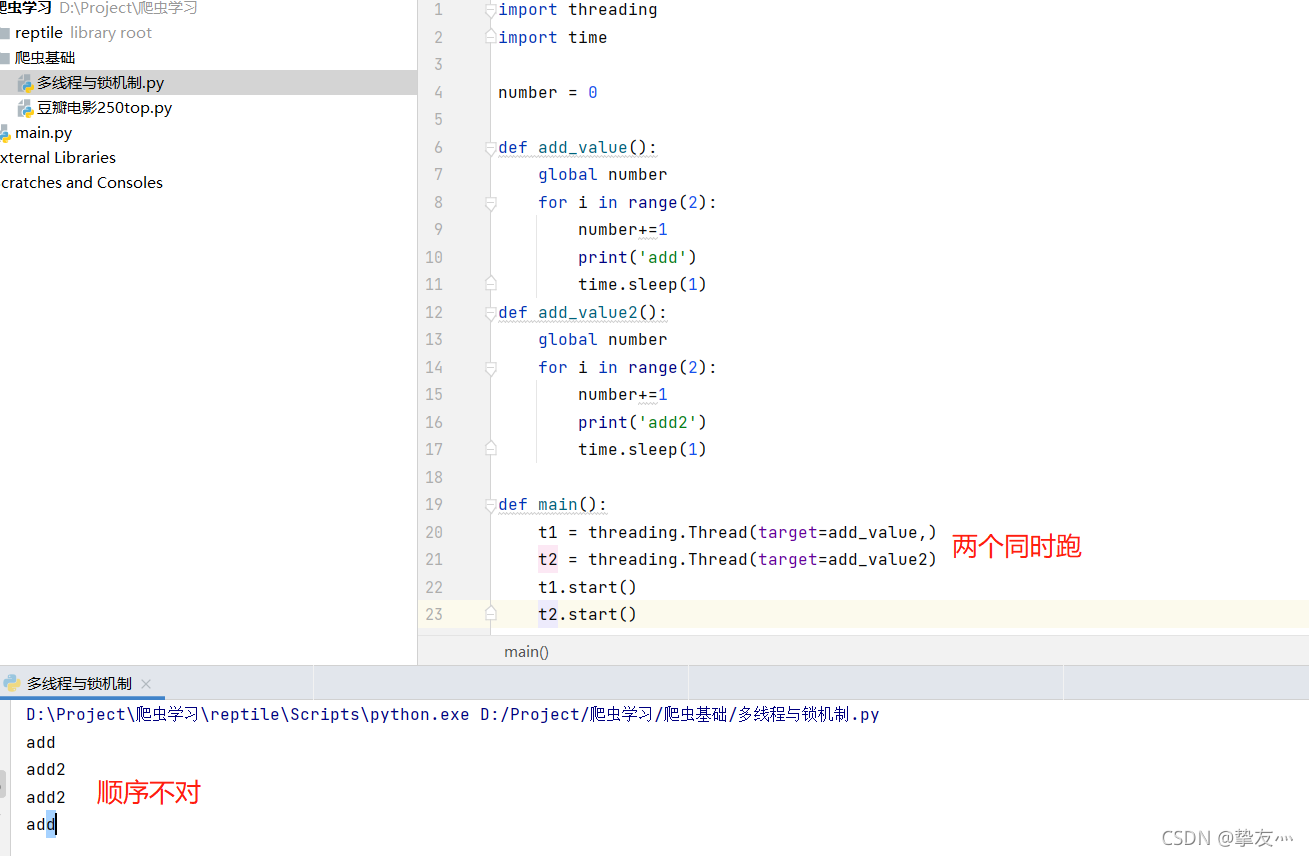
Task: Click the first 'add' console output line
Action: (x=41, y=743)
